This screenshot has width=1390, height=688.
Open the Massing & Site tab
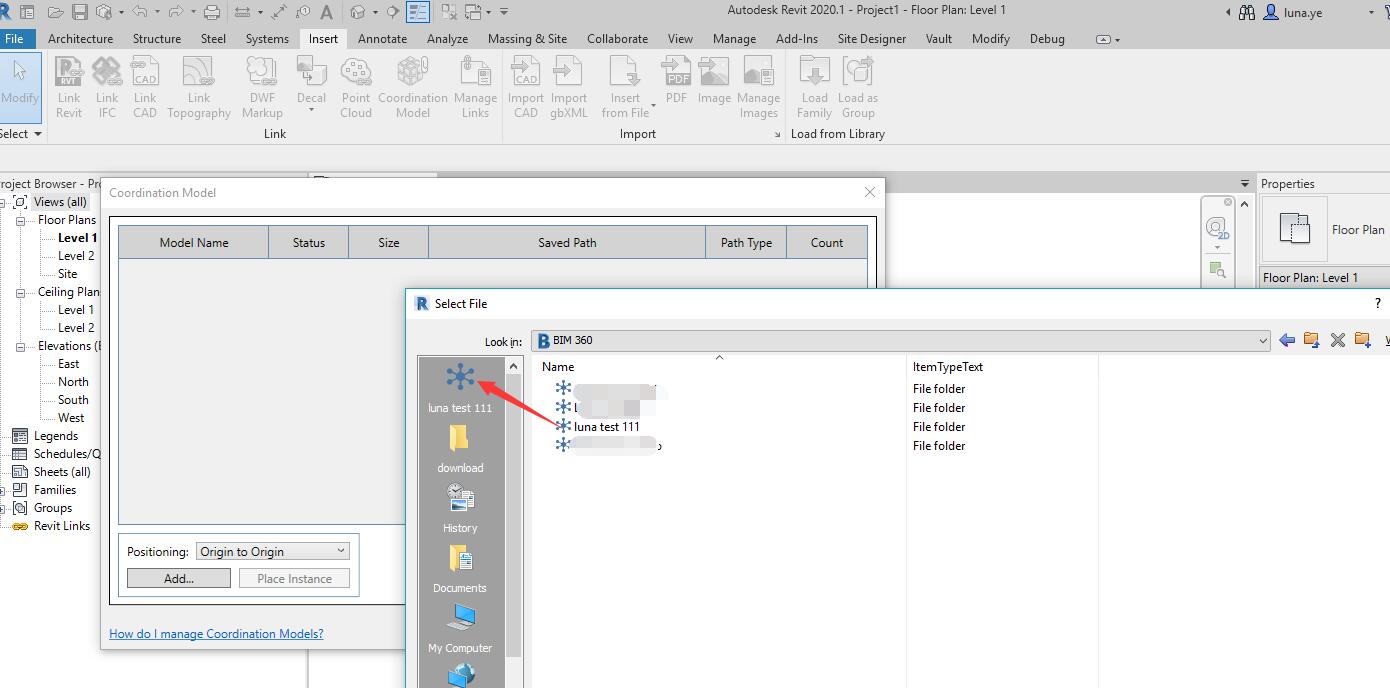527,39
